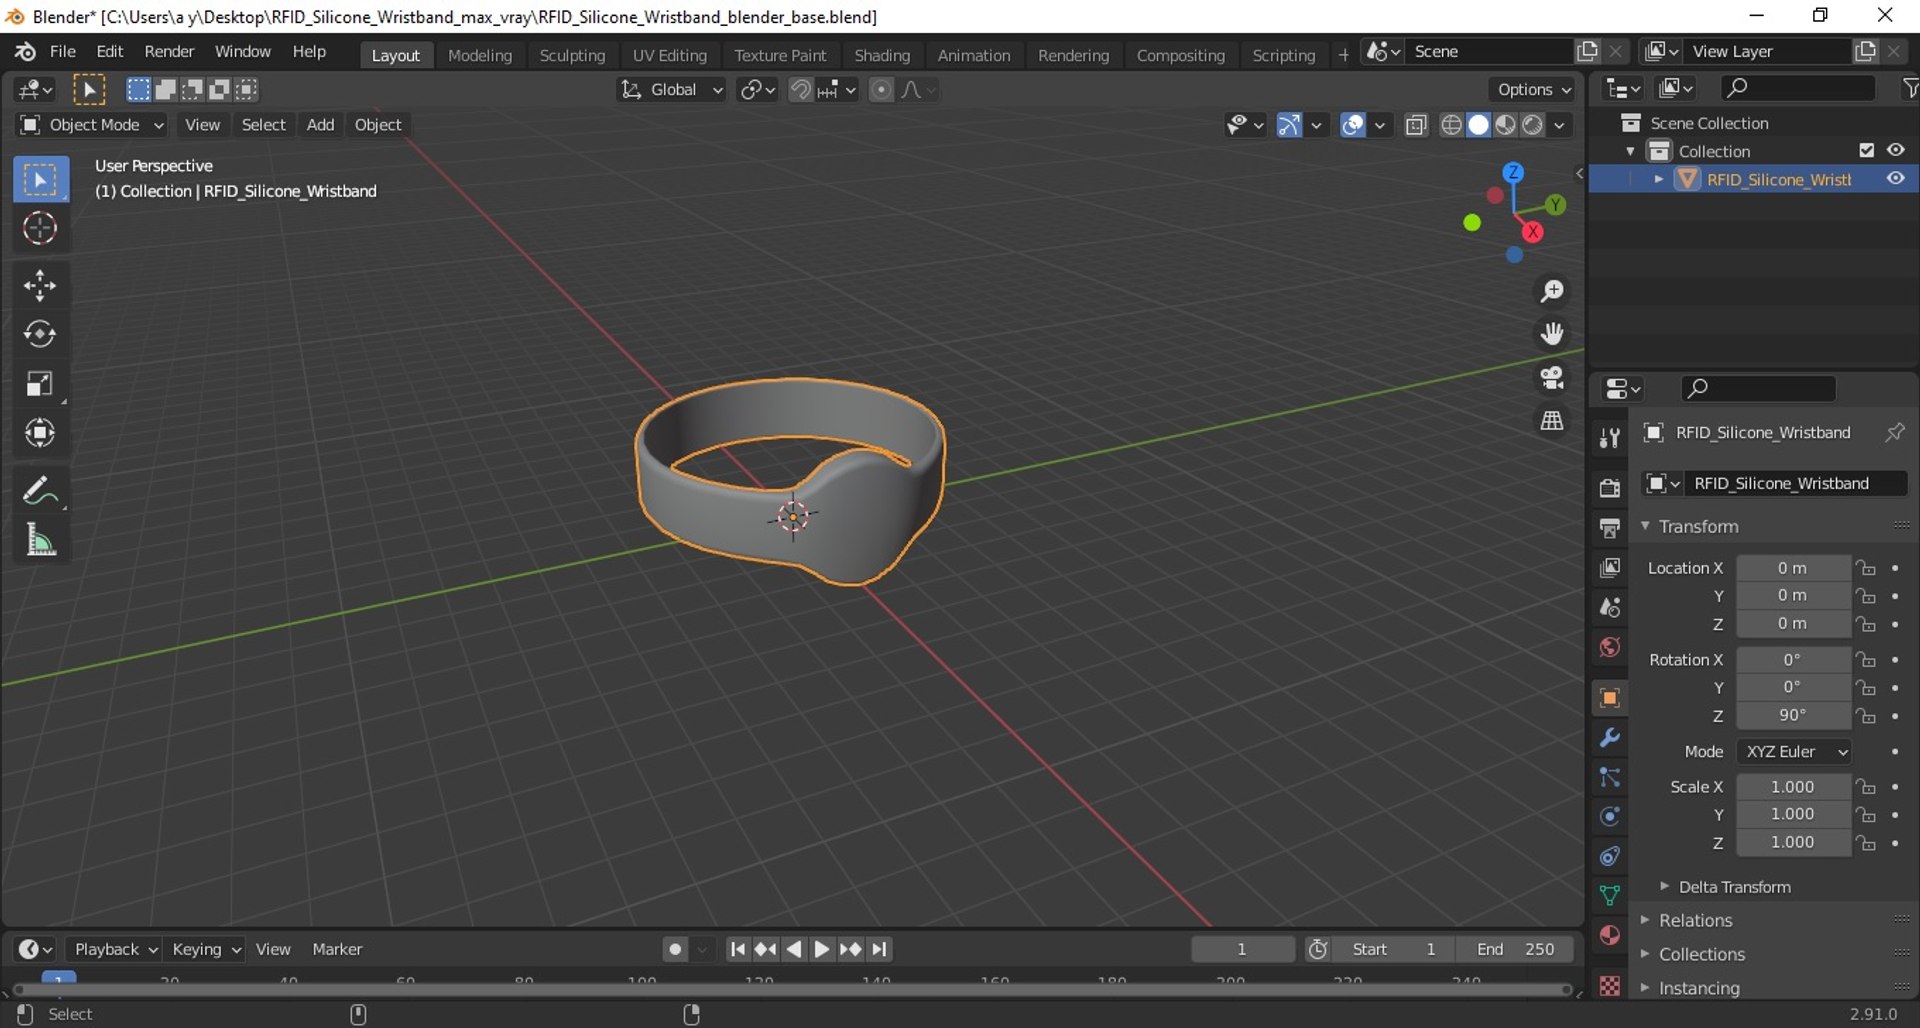This screenshot has width=1920, height=1028.
Task: Open the Object Constraints properties tab
Action: click(1609, 856)
